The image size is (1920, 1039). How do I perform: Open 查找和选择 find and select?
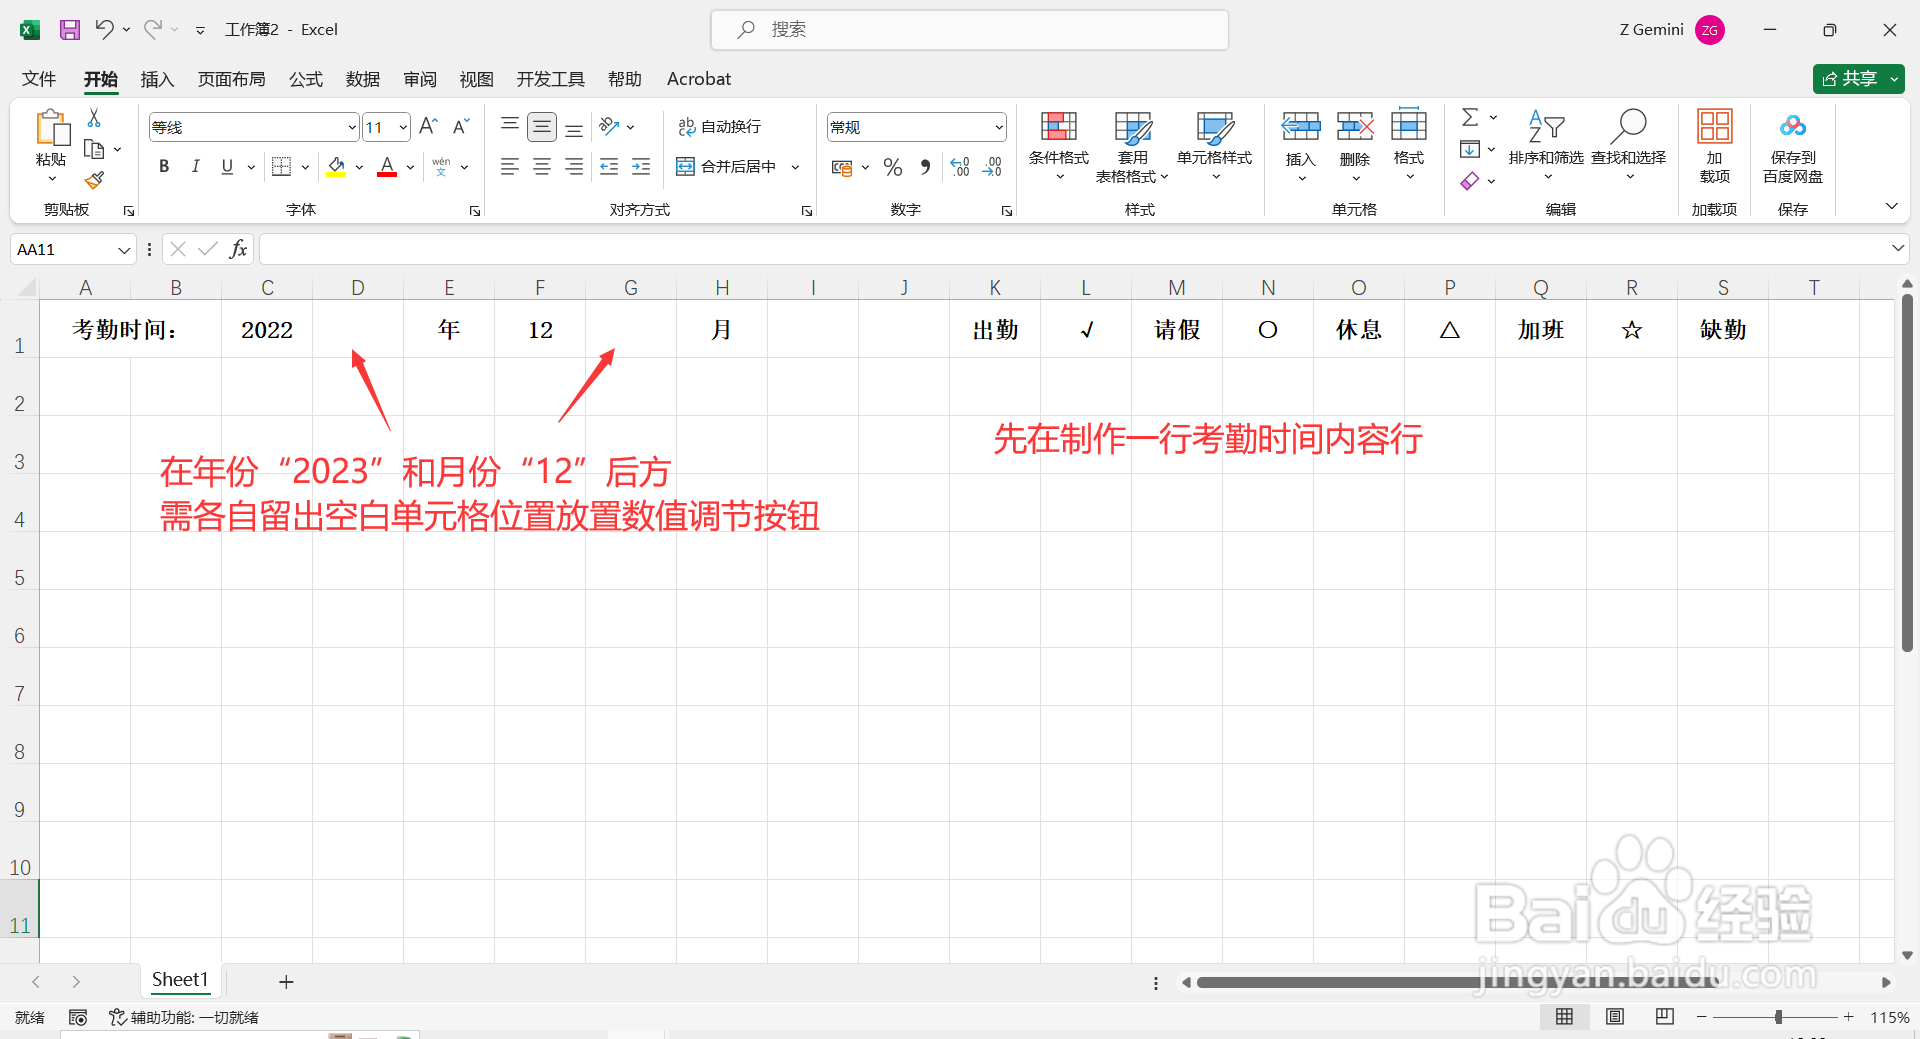pos(1629,145)
